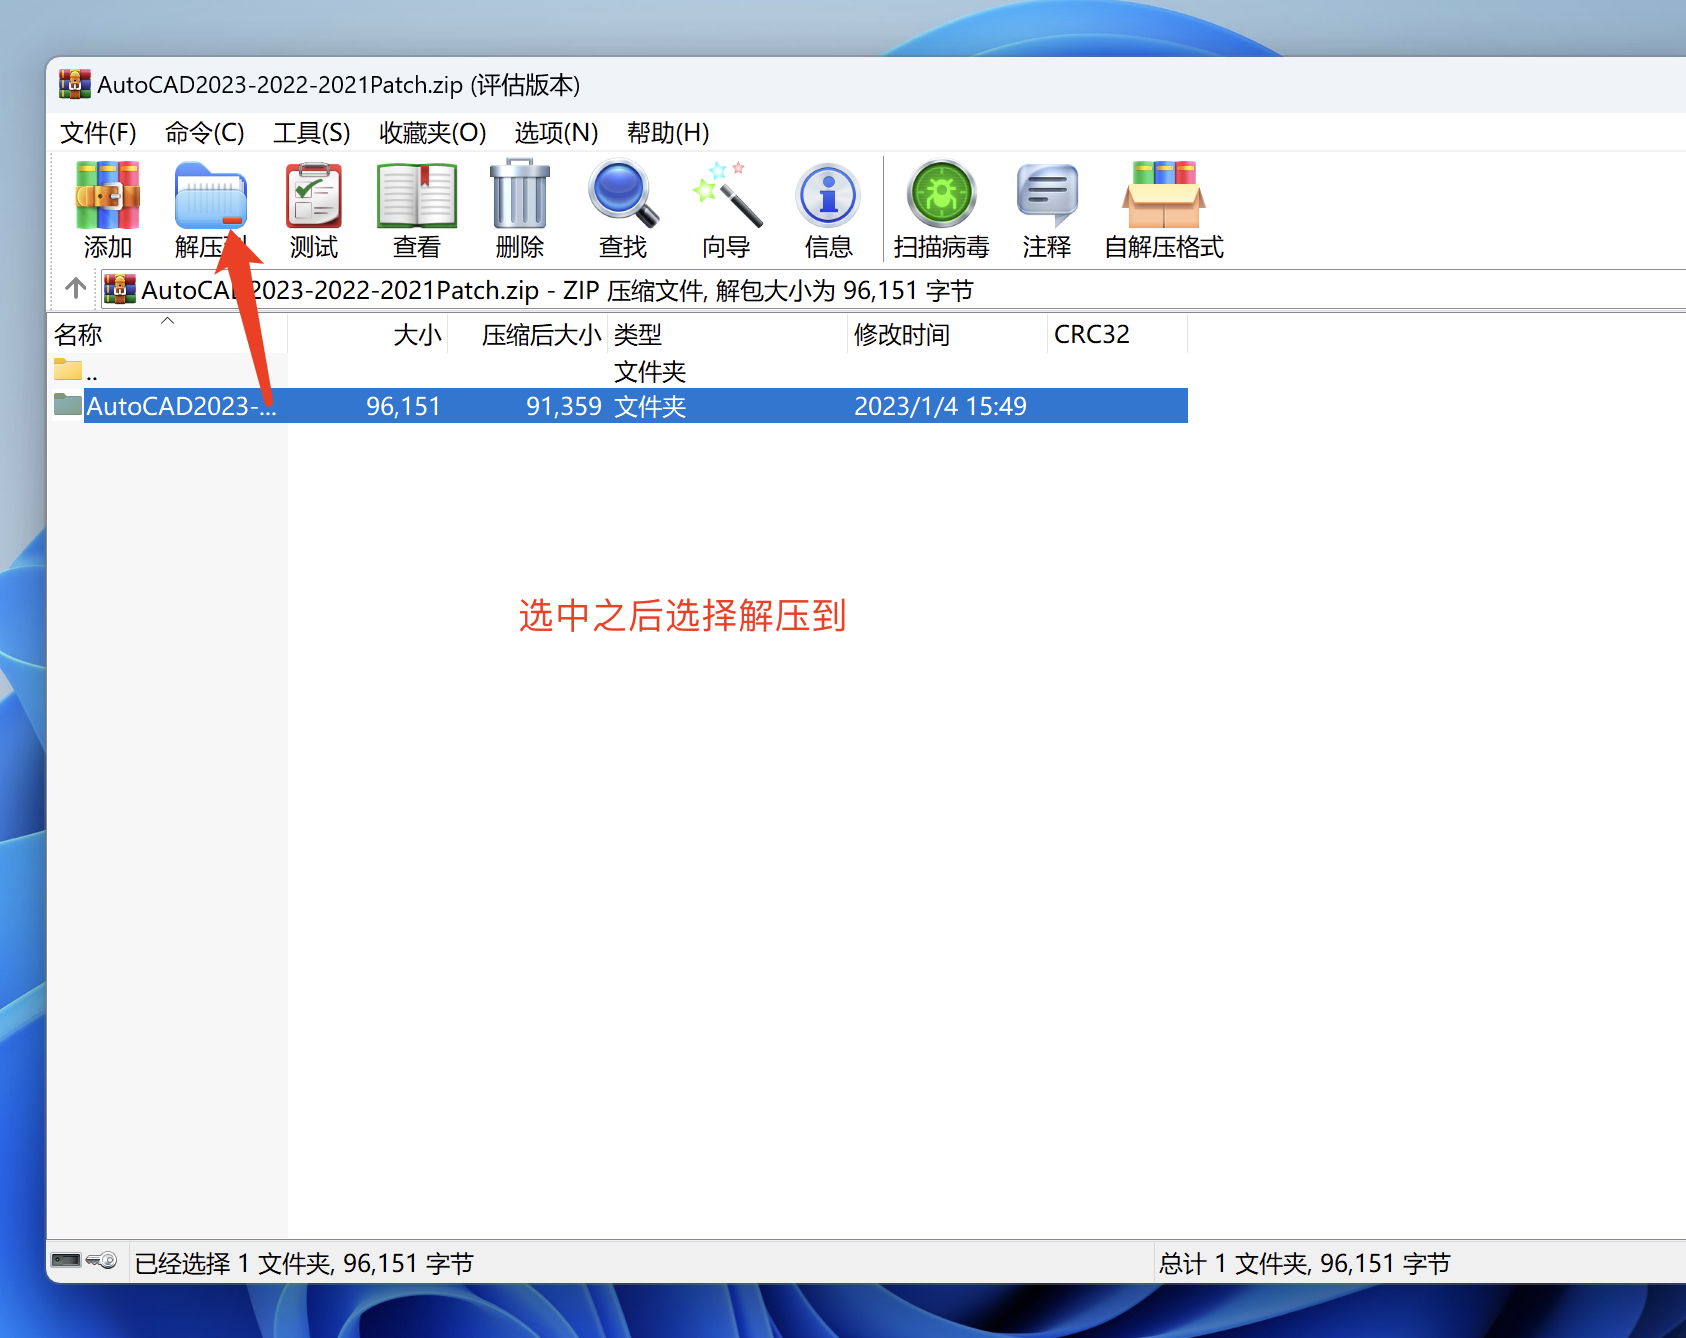Image resolution: width=1686 pixels, height=1338 pixels.
Task: Open the Comment (注释) icon
Action: (x=1047, y=195)
